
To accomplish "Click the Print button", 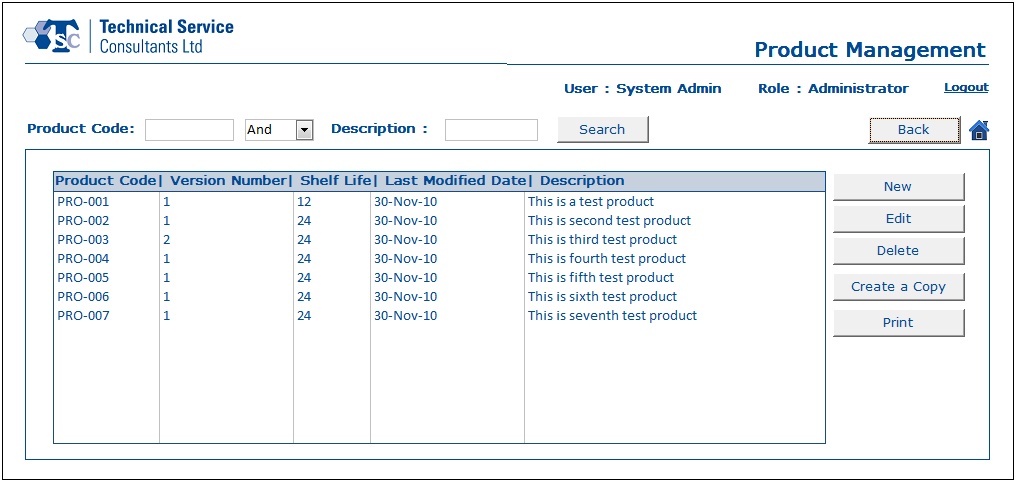I will tap(898, 322).
